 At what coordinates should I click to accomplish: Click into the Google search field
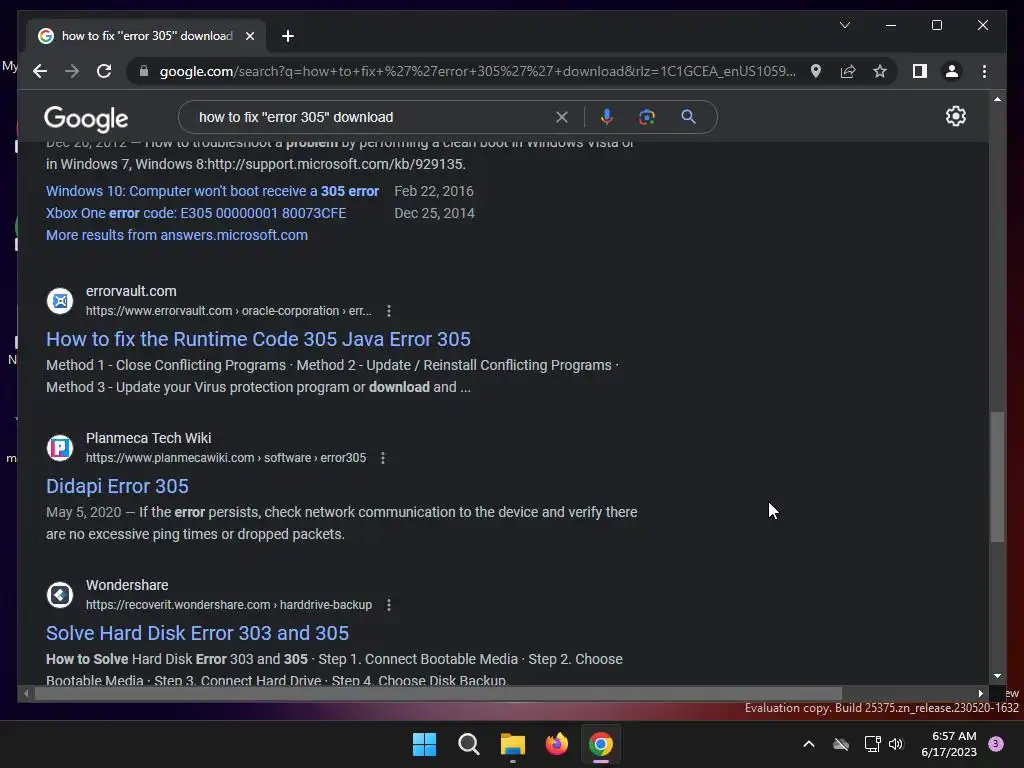(372, 118)
